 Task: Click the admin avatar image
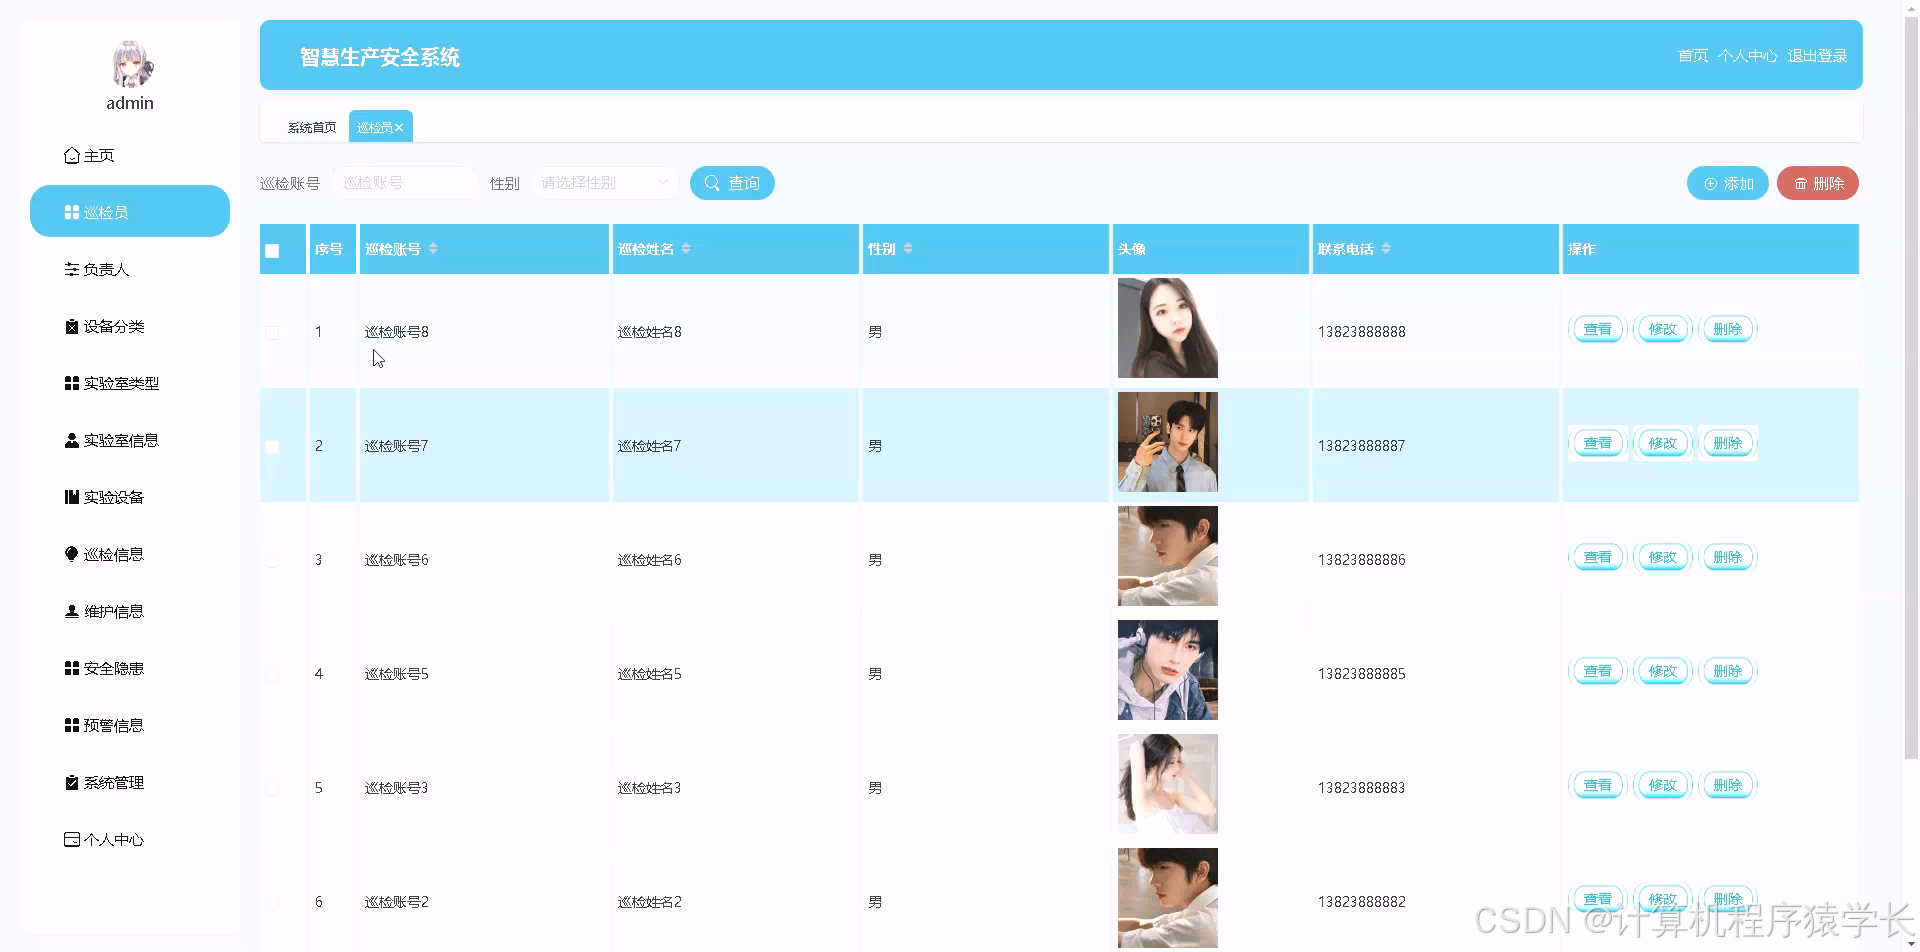(131, 65)
